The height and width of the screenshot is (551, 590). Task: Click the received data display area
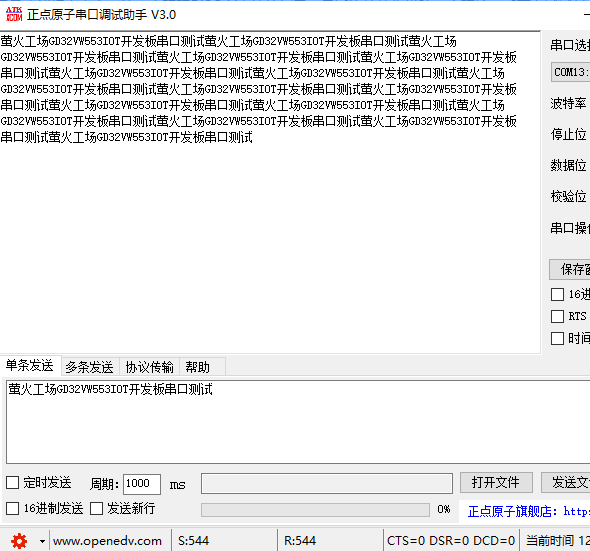(x=270, y=192)
